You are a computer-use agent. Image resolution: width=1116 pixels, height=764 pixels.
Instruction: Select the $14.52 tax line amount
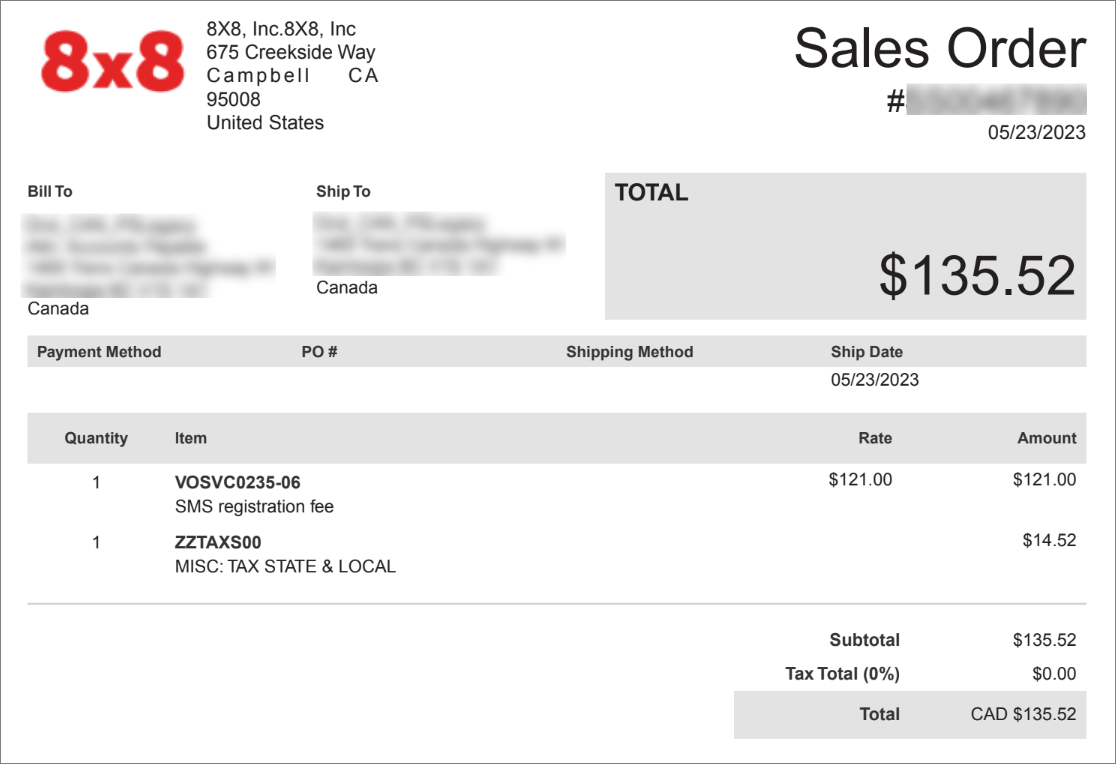tap(1049, 540)
